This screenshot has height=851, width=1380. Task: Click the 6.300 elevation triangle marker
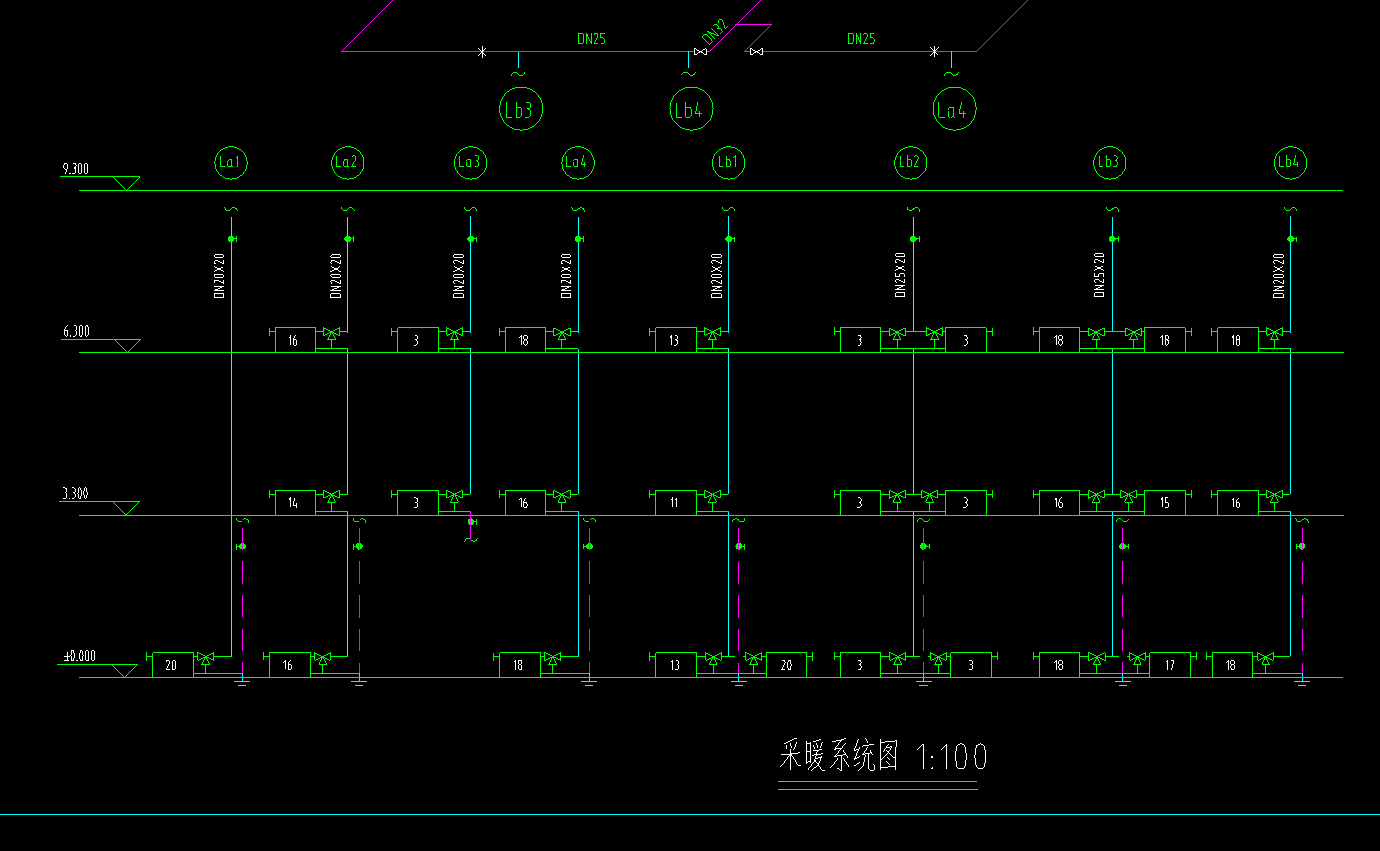pyautogui.click(x=125, y=345)
